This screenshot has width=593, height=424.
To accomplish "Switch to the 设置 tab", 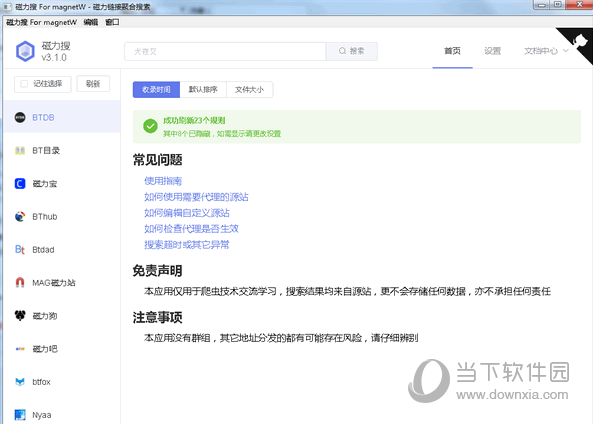I will pyautogui.click(x=492, y=51).
